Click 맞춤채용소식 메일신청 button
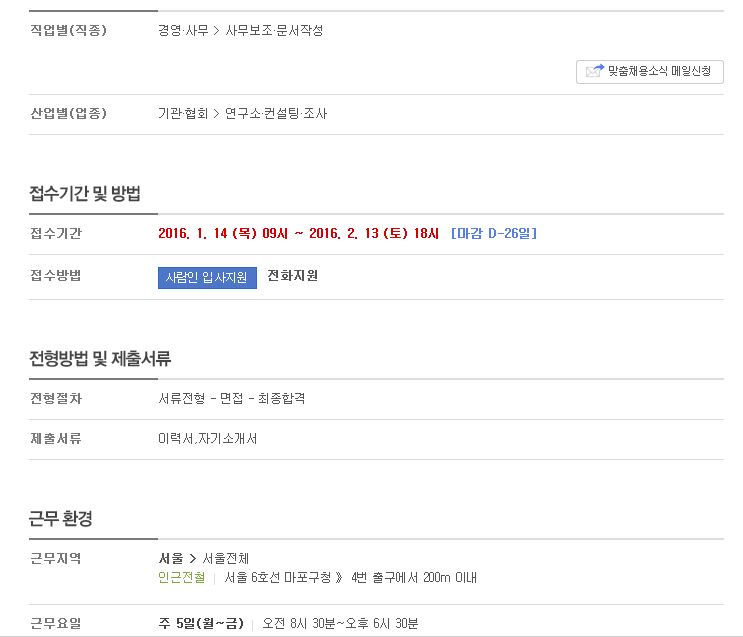Image resolution: width=743 pixels, height=637 pixels. click(650, 72)
